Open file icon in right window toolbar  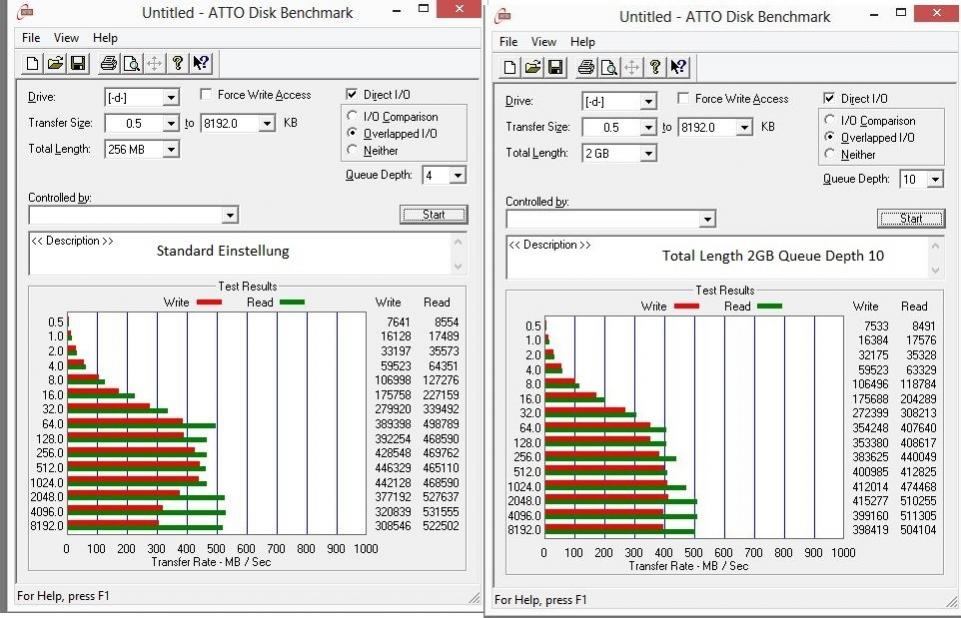pos(533,67)
